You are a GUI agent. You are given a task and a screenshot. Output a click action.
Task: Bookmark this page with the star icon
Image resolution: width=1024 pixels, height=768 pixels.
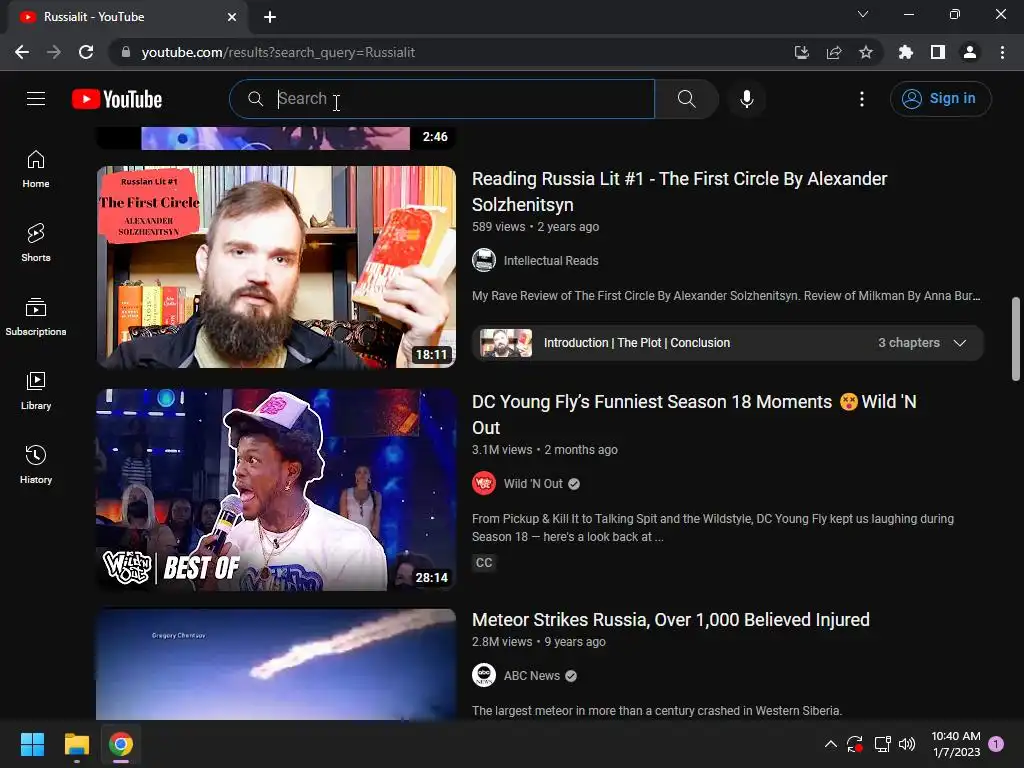(x=866, y=52)
